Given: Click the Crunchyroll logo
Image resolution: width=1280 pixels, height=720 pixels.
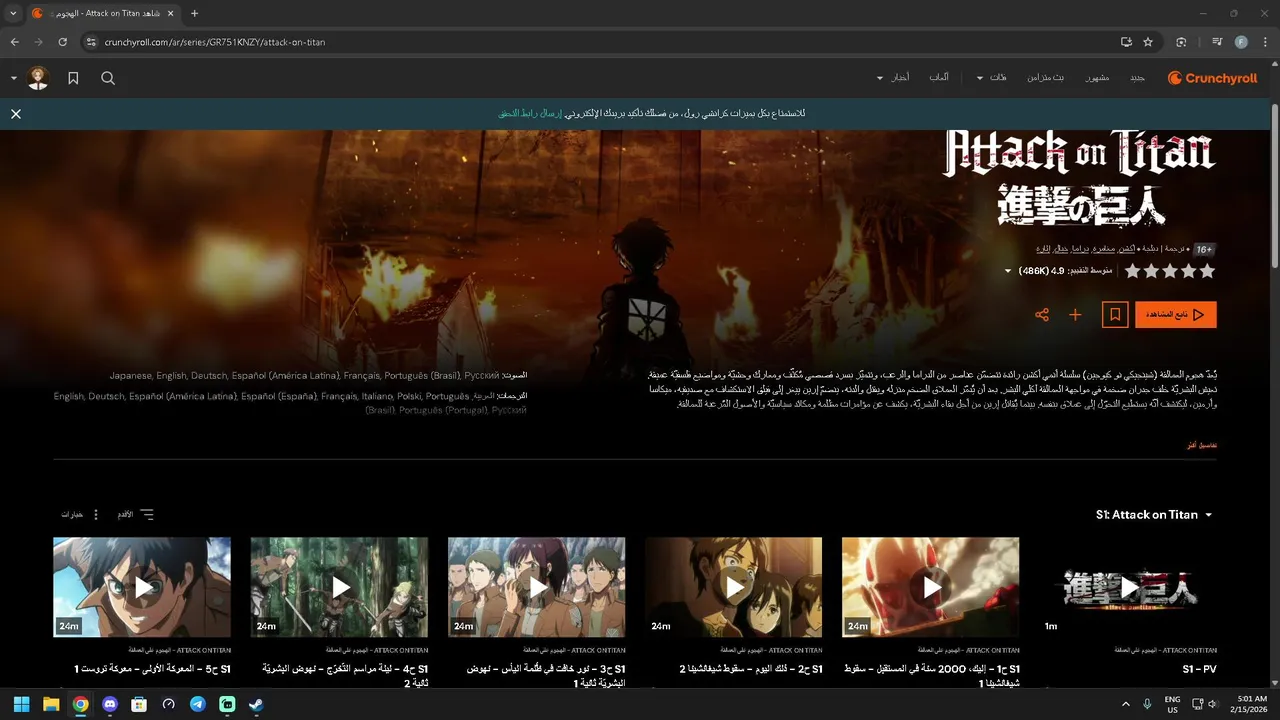Looking at the screenshot, I should (x=1212, y=78).
